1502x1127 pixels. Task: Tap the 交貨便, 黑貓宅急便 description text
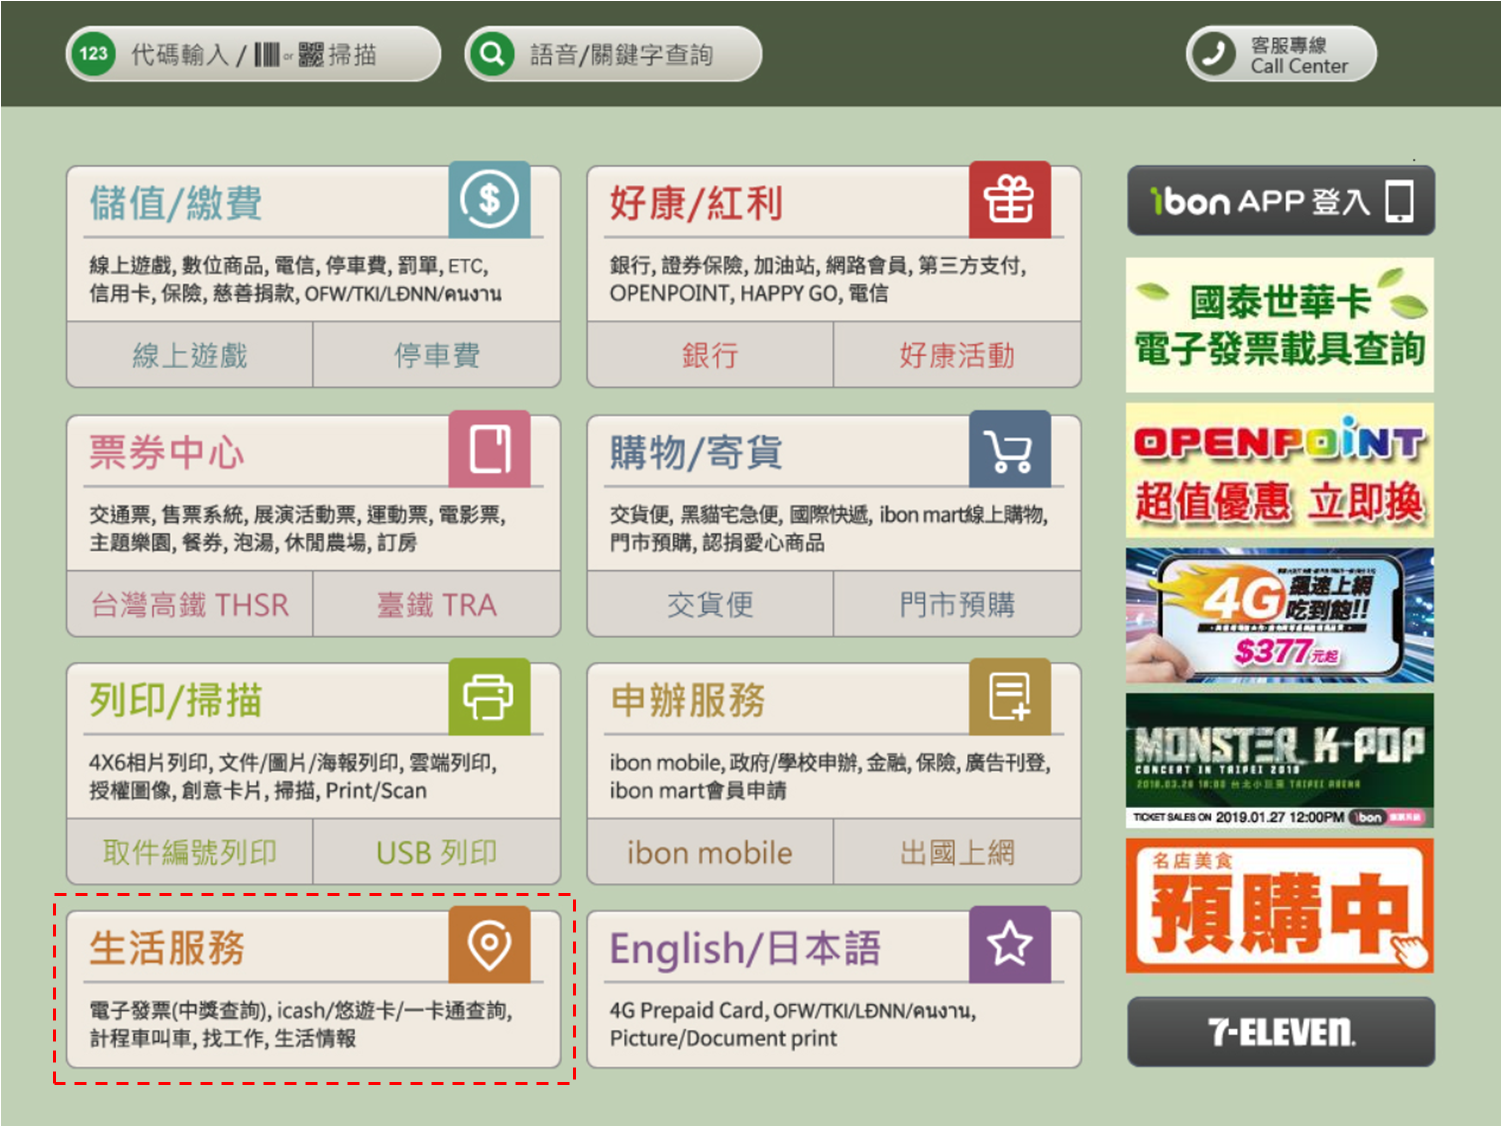pos(829,528)
